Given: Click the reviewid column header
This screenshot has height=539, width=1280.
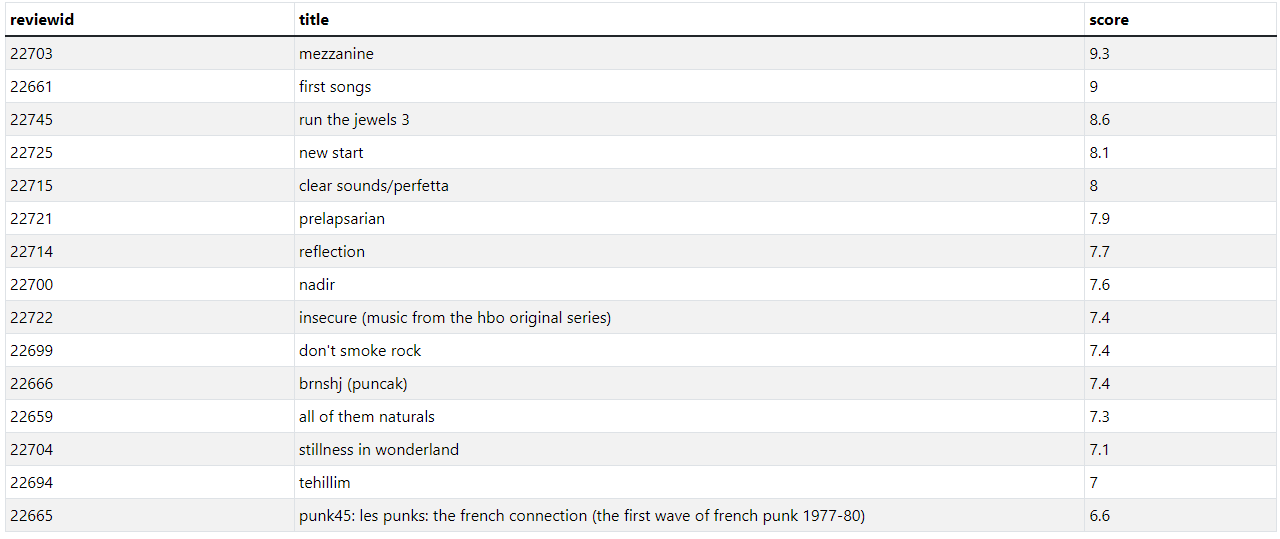Looking at the screenshot, I should click(150, 19).
